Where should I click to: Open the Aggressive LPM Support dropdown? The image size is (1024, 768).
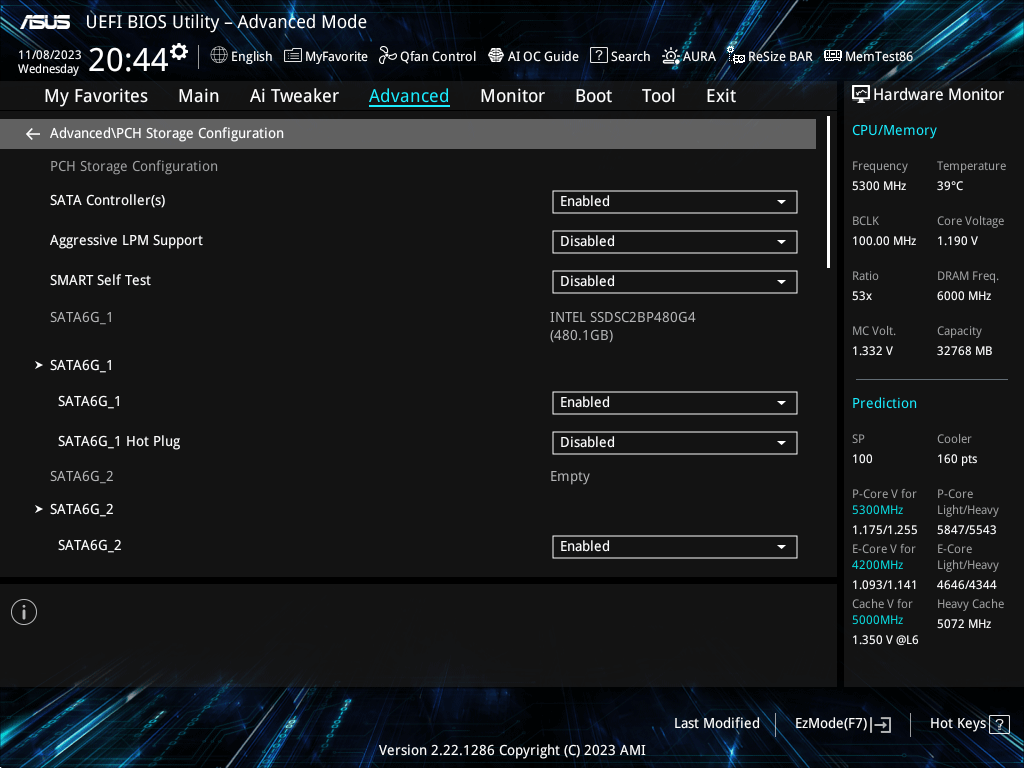click(675, 242)
